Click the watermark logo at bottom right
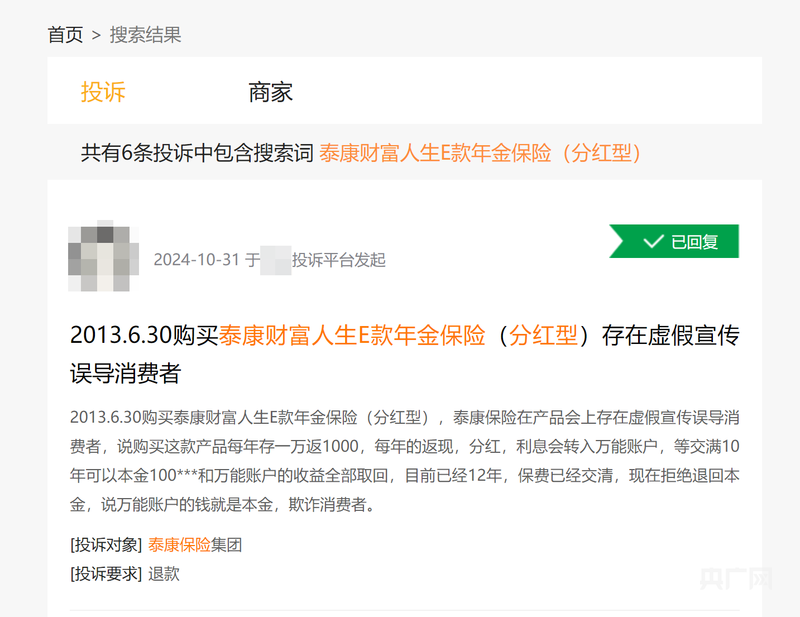 [x=736, y=579]
